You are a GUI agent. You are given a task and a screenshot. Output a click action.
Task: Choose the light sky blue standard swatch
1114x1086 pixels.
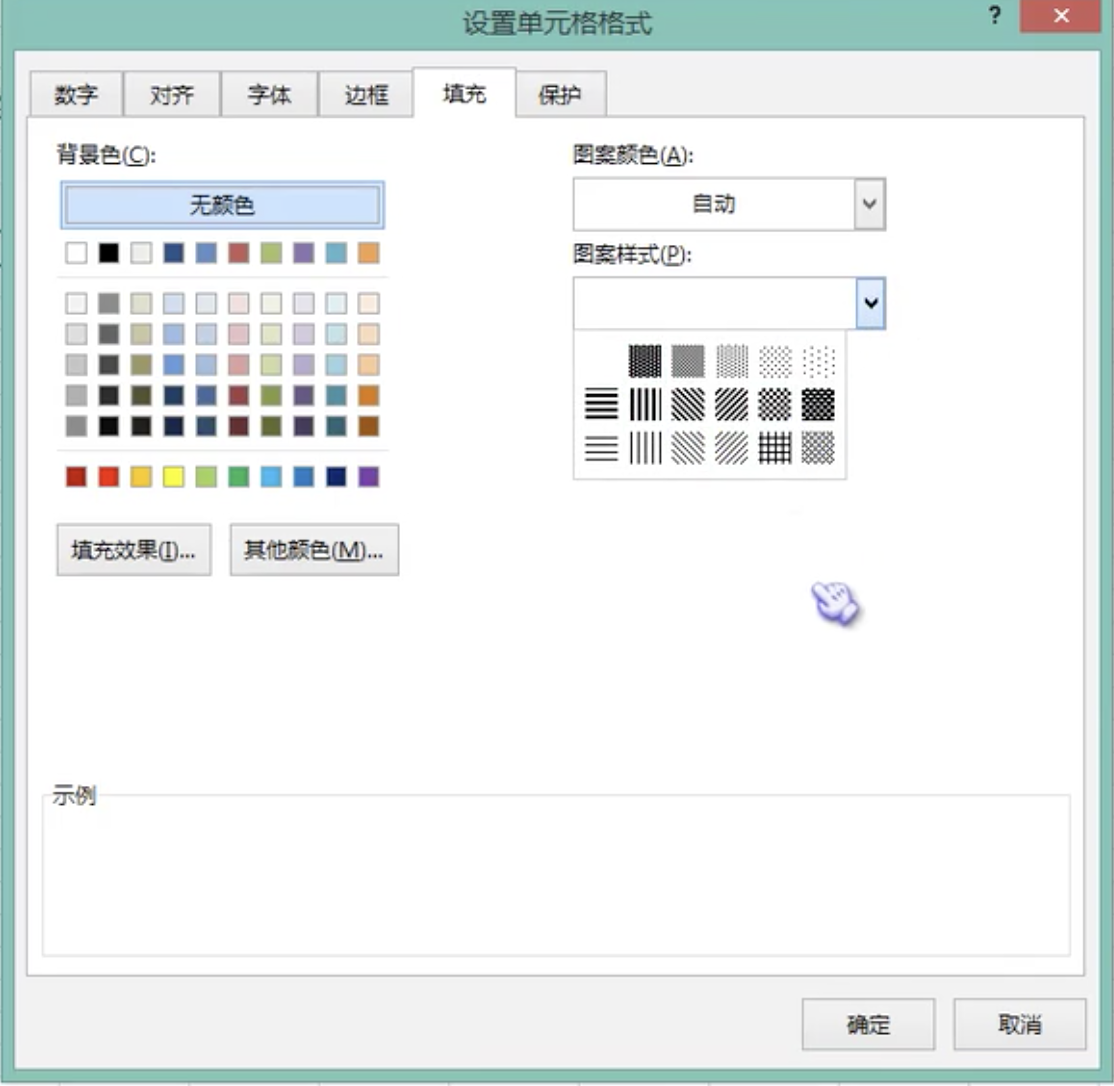point(271,477)
